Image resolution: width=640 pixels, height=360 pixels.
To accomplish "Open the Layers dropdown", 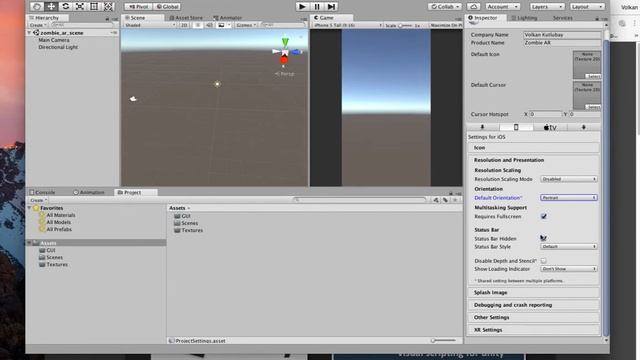I will 547,7.
